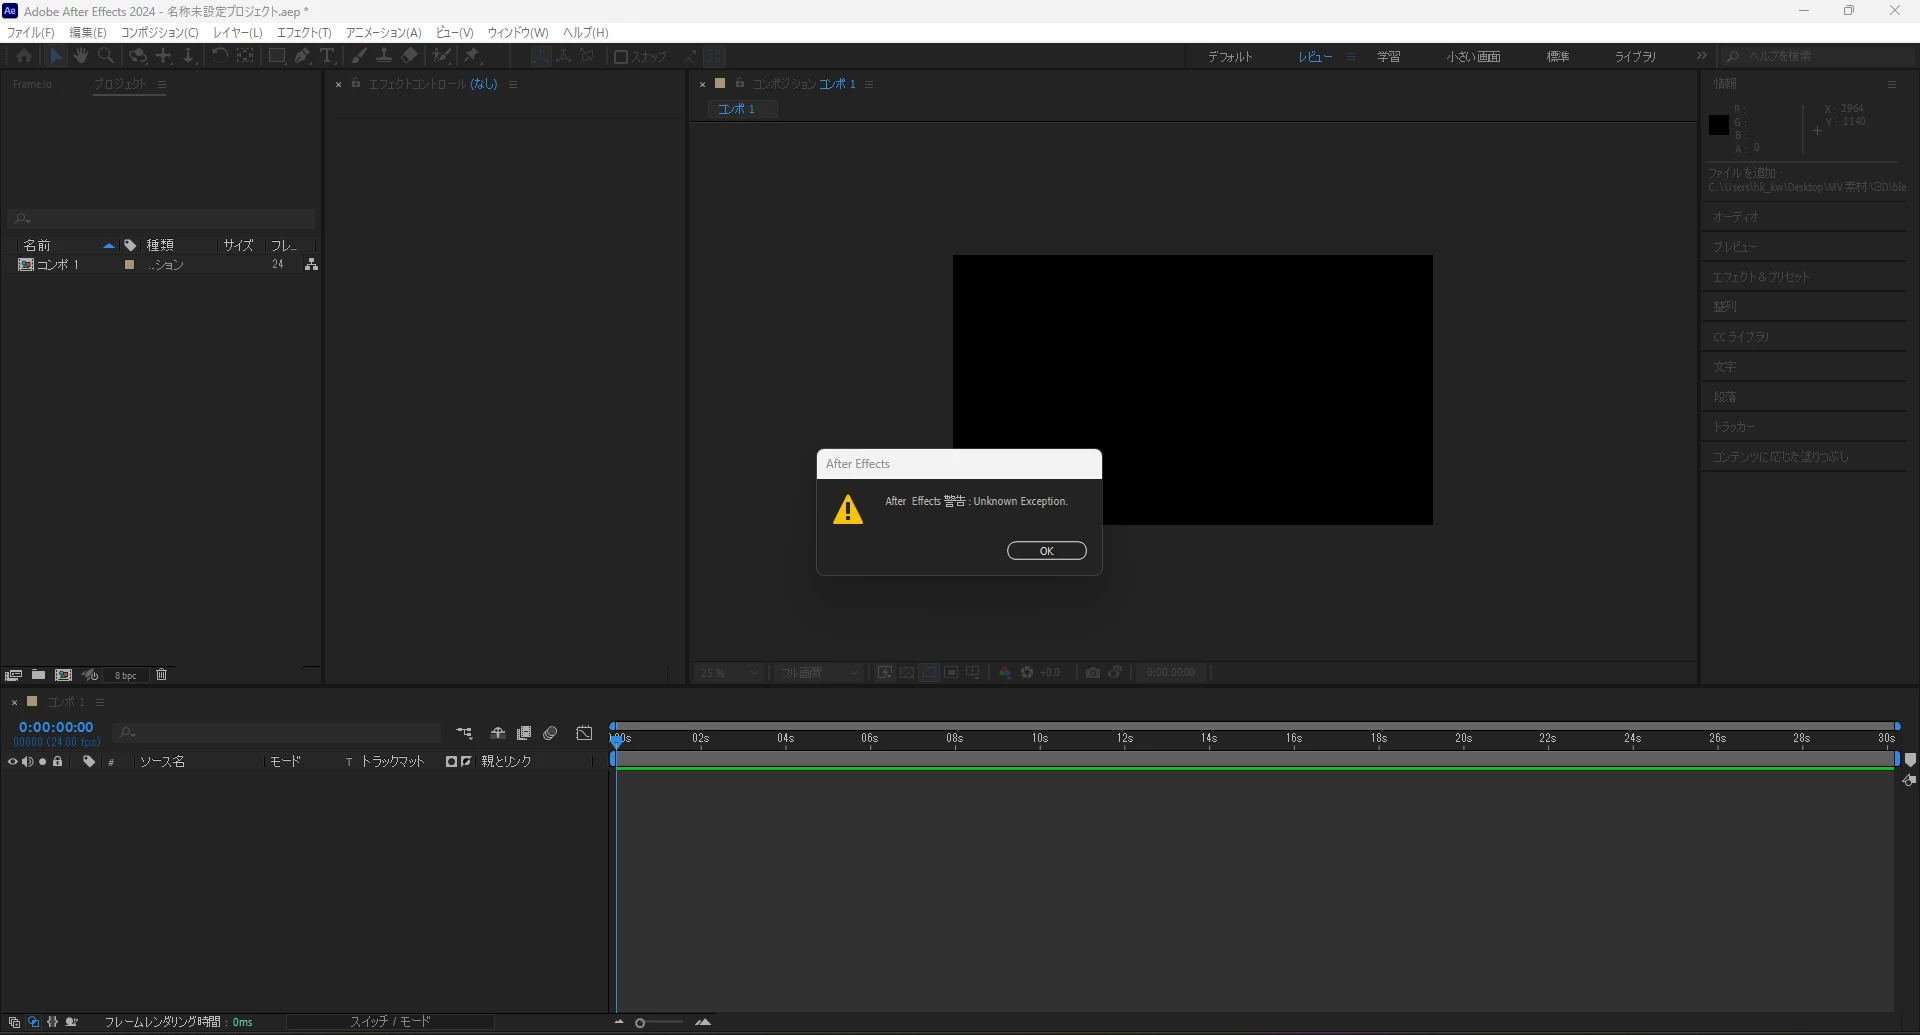The height and width of the screenshot is (1035, 1920).
Task: Open the 25% magnification dropdown
Action: pyautogui.click(x=729, y=673)
